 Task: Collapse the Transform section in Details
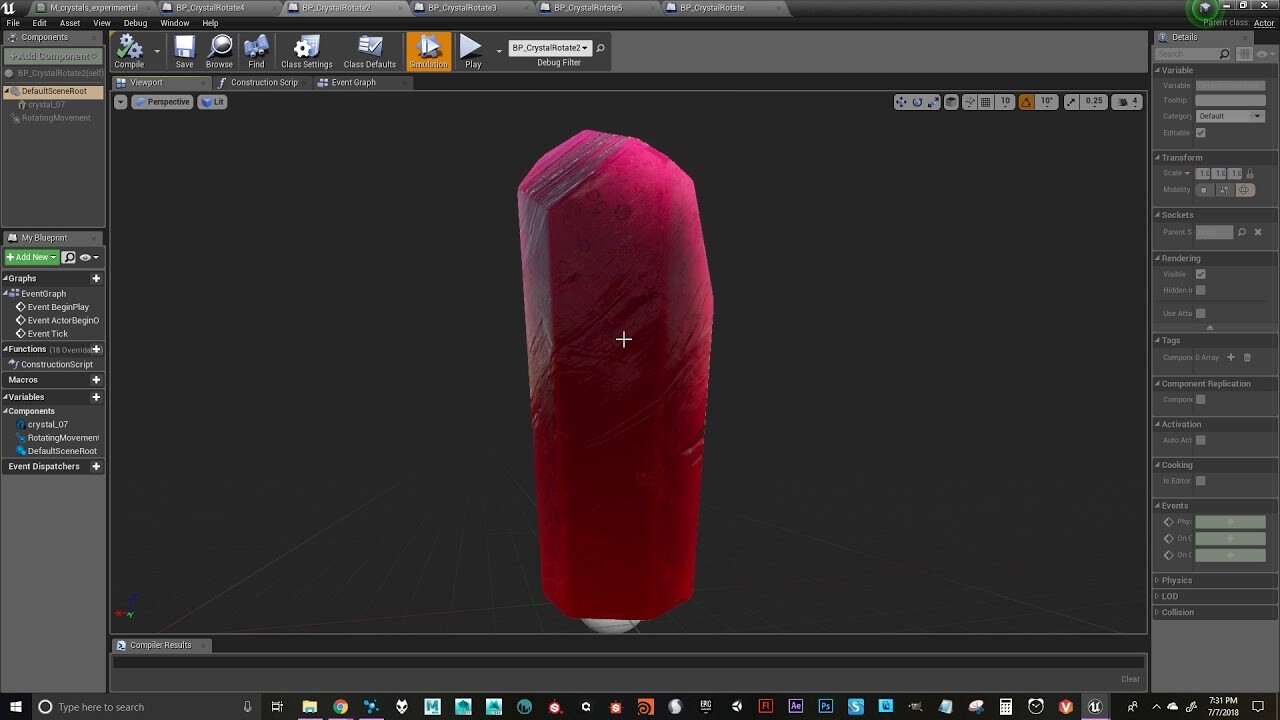pos(1160,157)
